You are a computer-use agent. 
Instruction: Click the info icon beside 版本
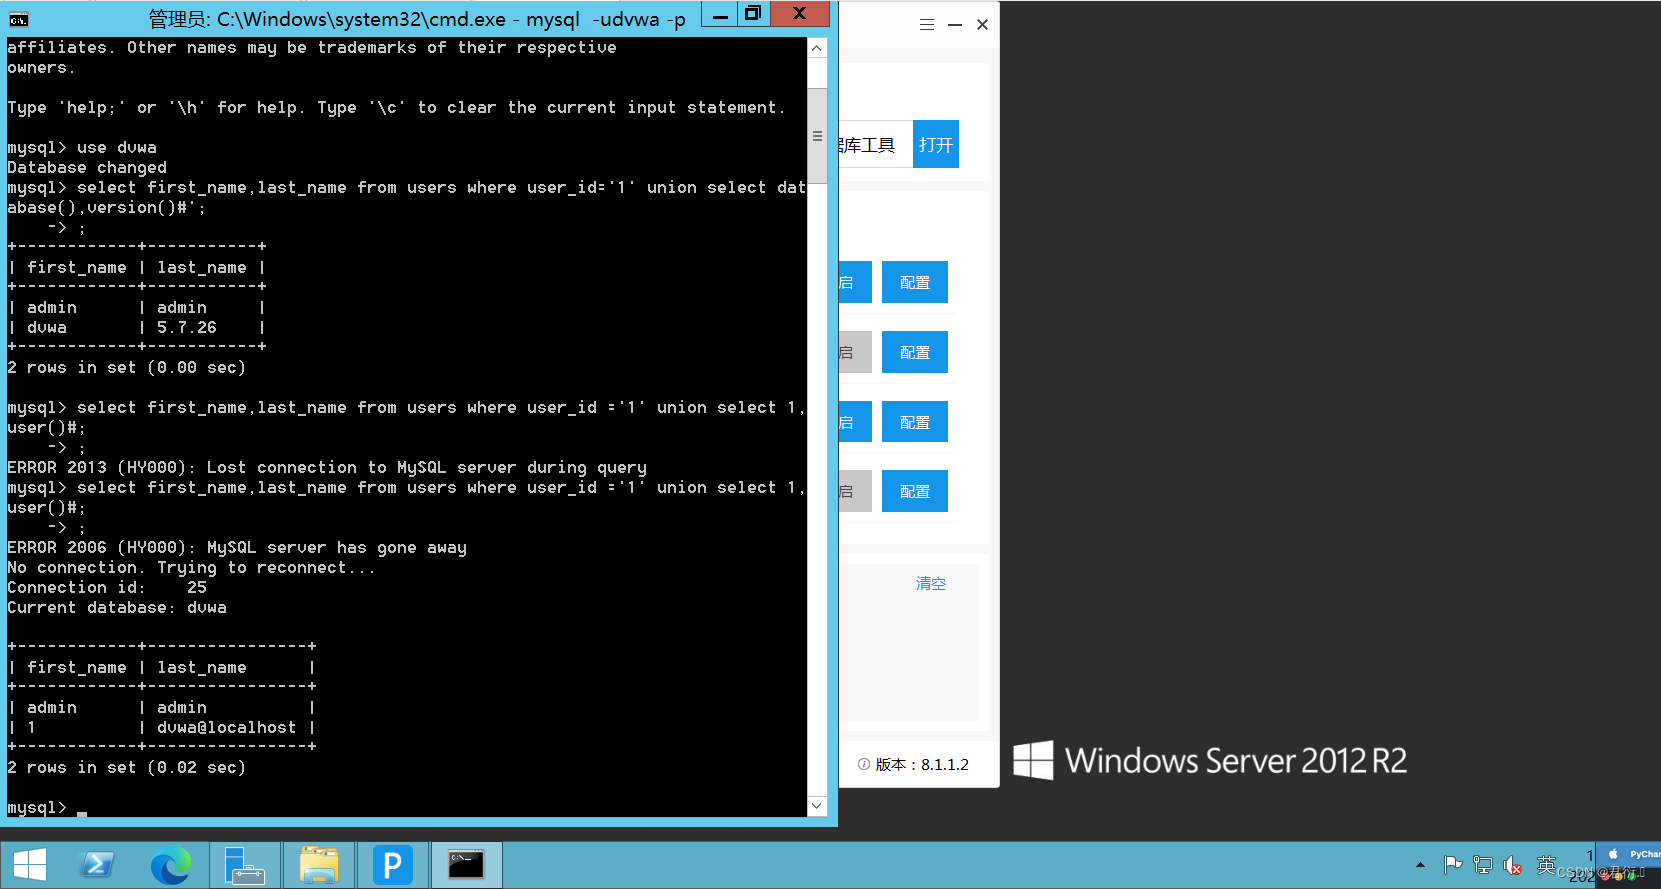864,765
